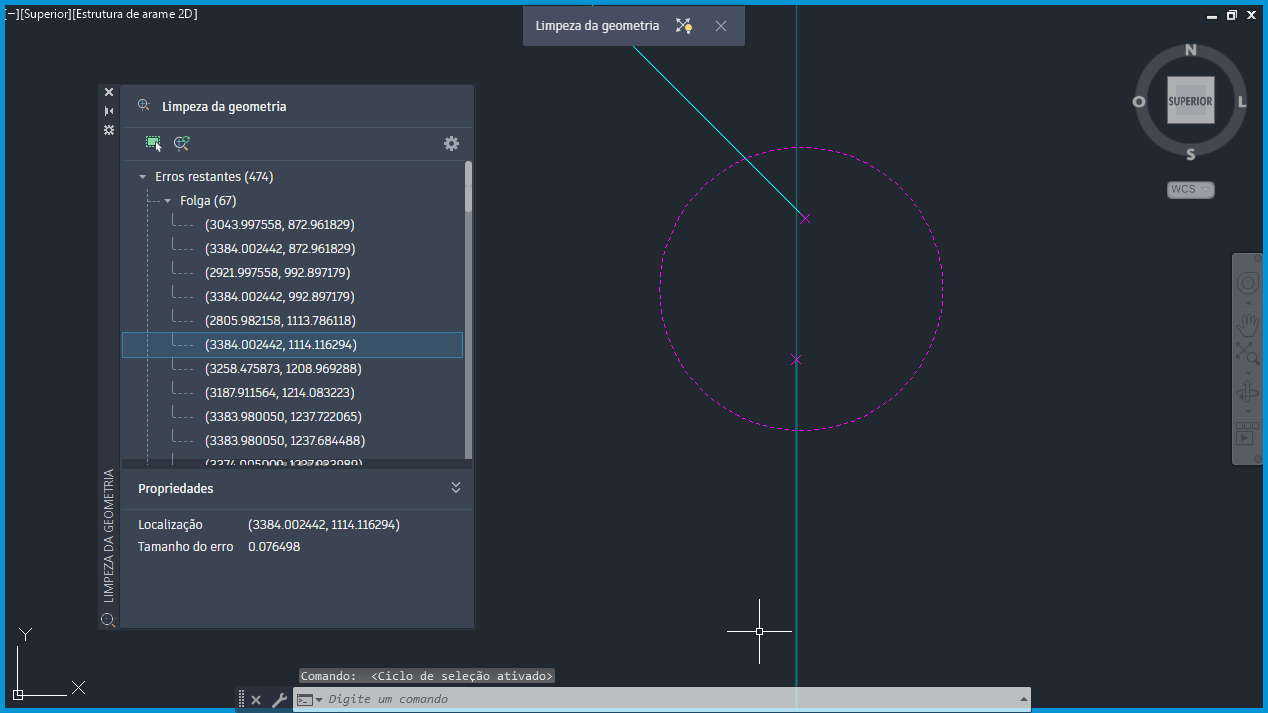The width and height of the screenshot is (1268, 713).
Task: Restore down the drawing window
Action: click(1231, 15)
